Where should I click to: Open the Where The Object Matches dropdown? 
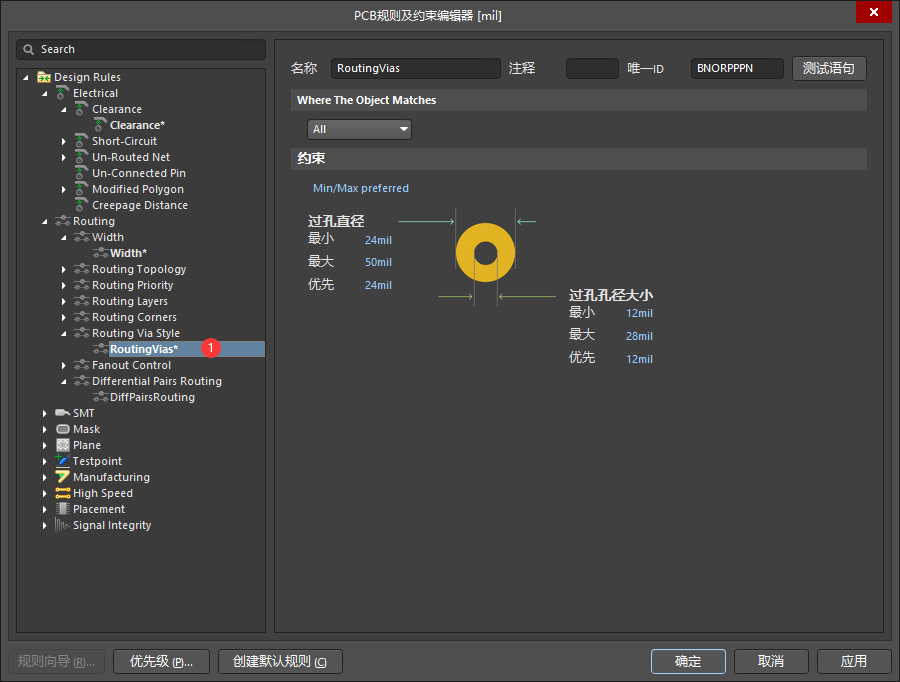359,129
